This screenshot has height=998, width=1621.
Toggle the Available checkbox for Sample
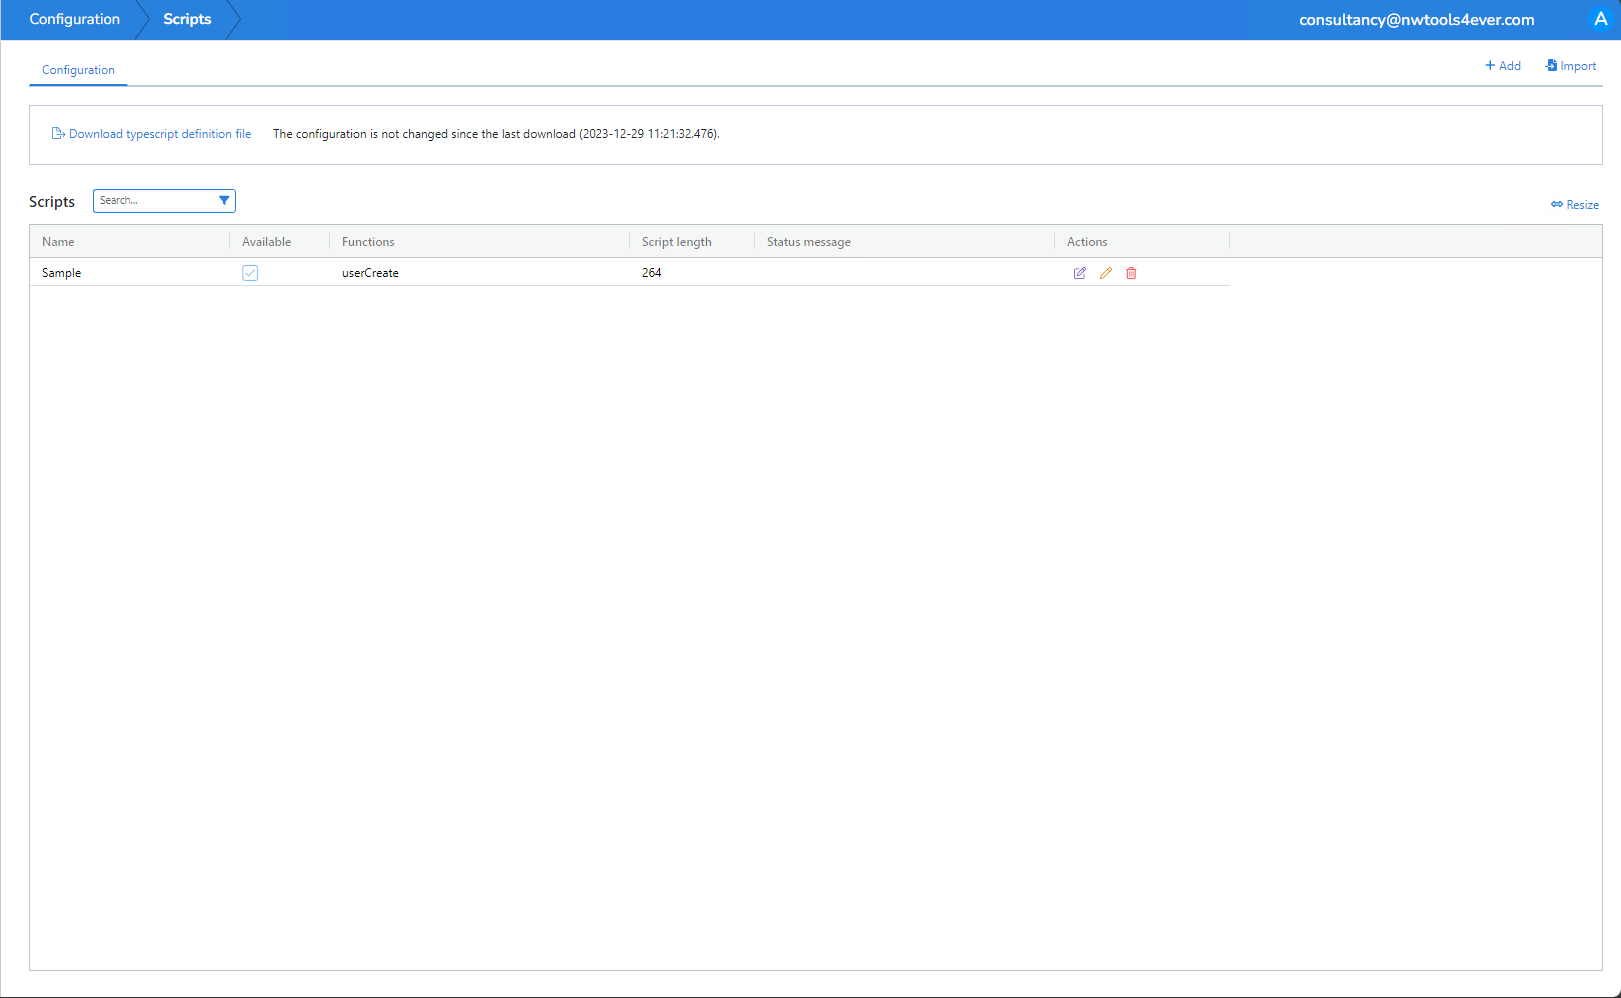250,273
